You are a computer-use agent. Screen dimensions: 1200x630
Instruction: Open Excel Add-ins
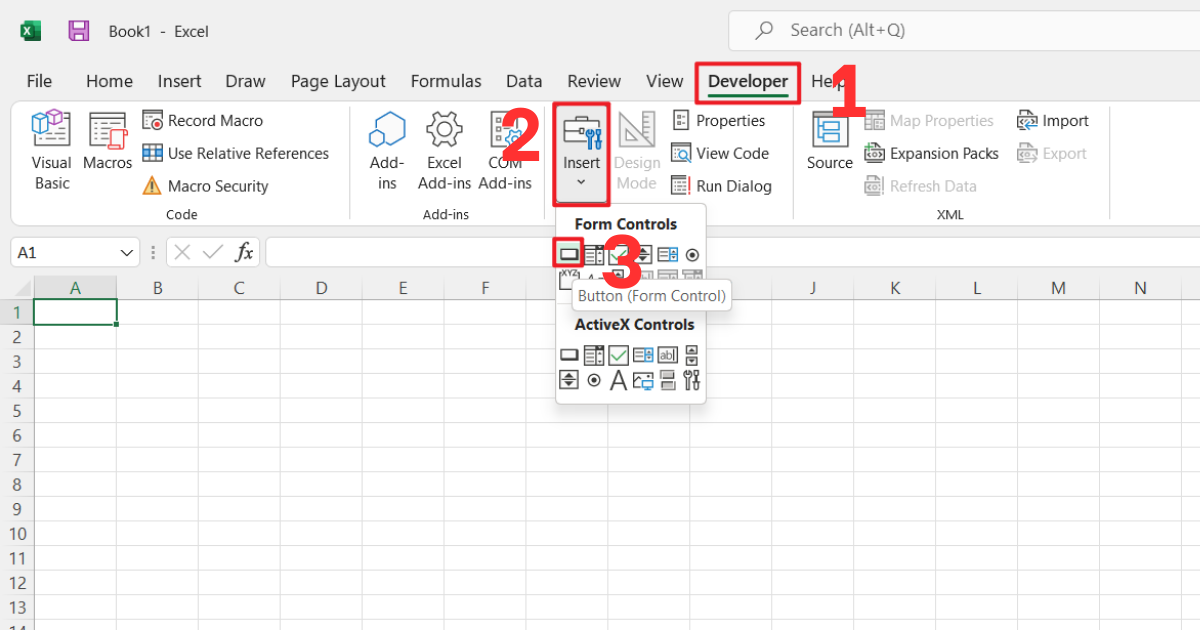coord(444,151)
